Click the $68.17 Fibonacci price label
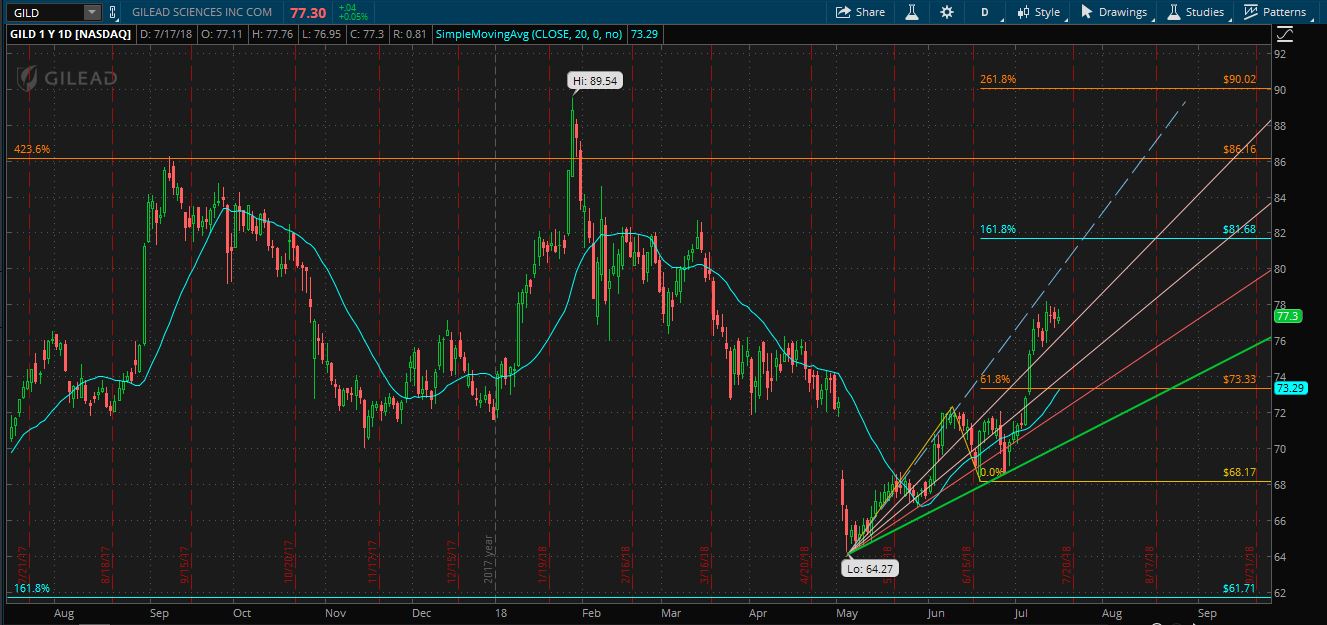Viewport: 1327px width, 625px height. pyautogui.click(x=1239, y=472)
